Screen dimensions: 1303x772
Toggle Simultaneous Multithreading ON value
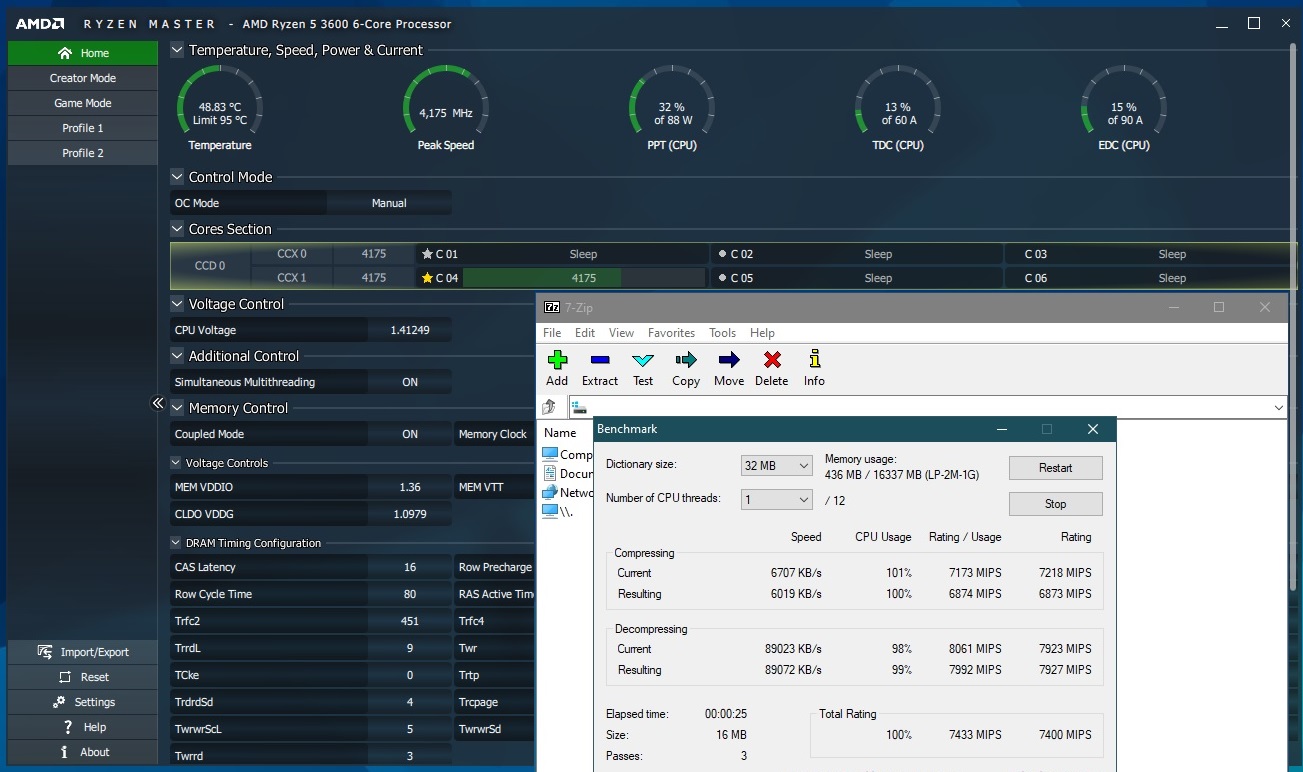coord(410,382)
